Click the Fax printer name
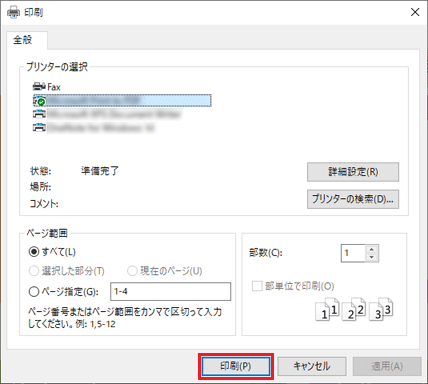The height and width of the screenshot is (384, 428). coord(54,87)
